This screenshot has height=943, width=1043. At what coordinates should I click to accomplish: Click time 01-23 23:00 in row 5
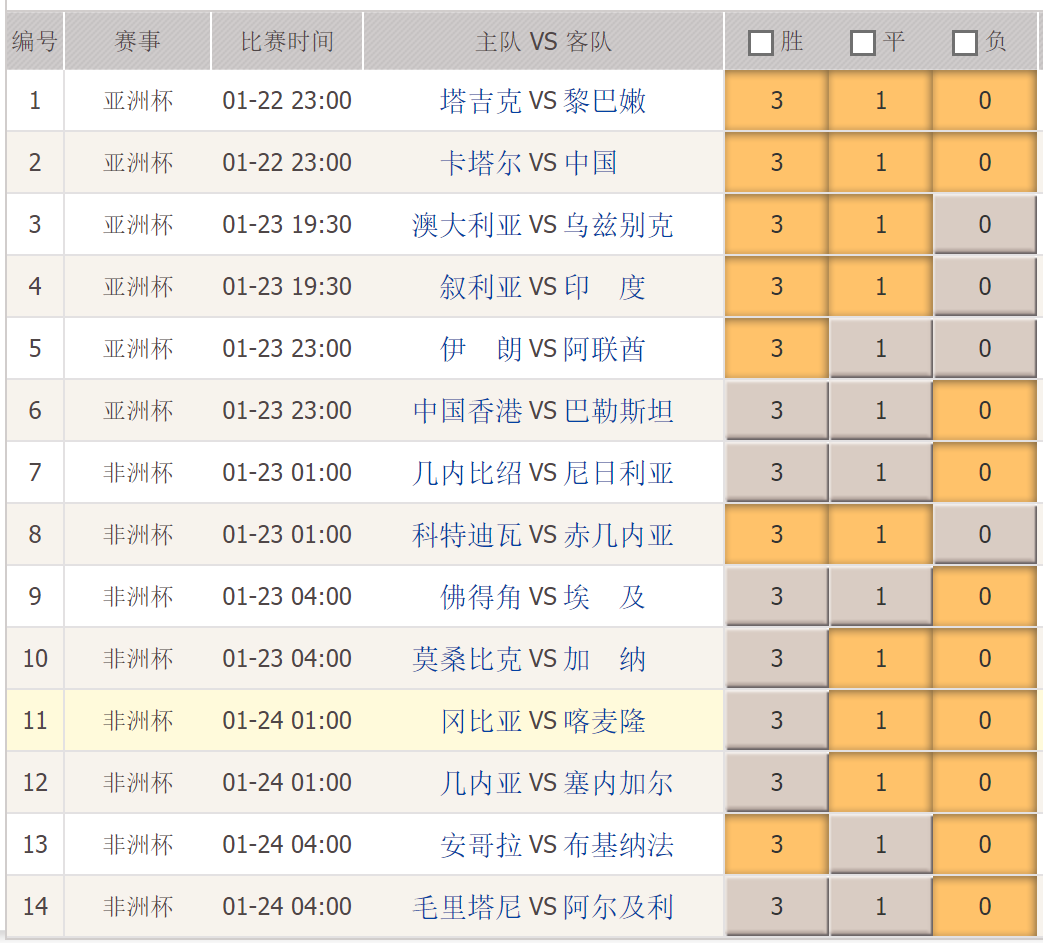pos(287,348)
